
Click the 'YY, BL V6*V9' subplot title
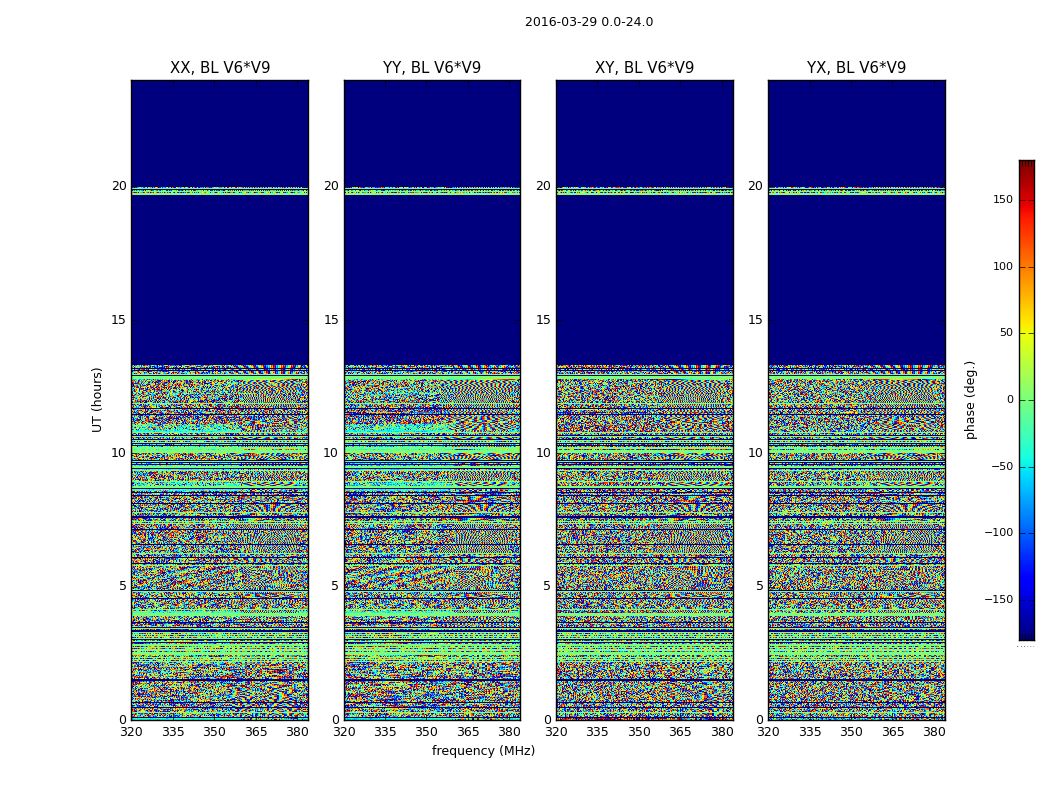432,68
